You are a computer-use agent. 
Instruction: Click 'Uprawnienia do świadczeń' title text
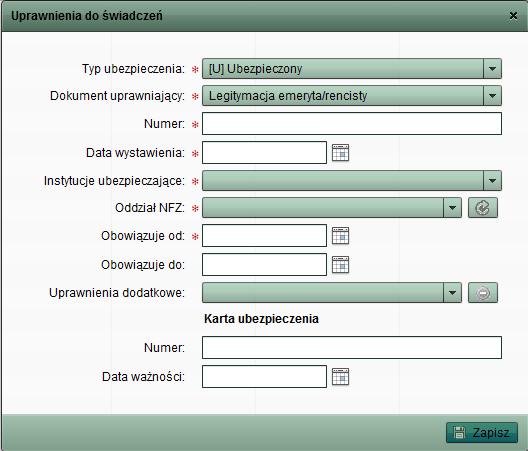(87, 16)
